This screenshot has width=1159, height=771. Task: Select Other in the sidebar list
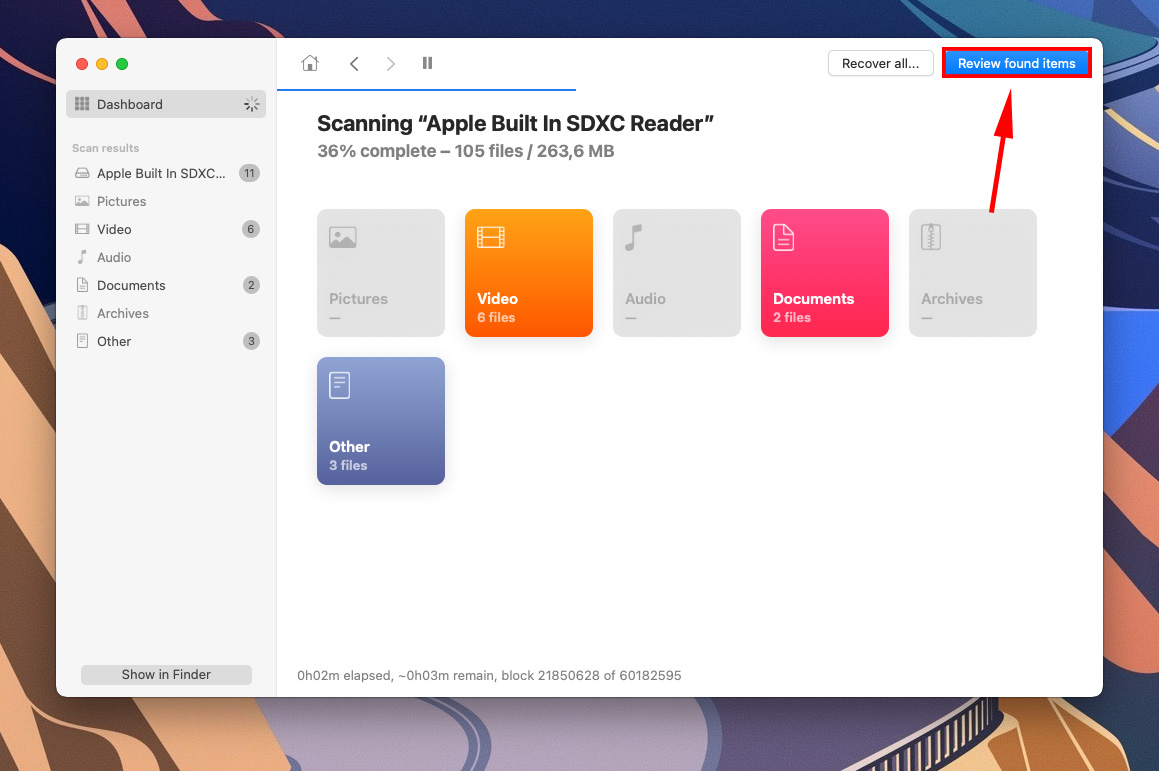point(114,341)
